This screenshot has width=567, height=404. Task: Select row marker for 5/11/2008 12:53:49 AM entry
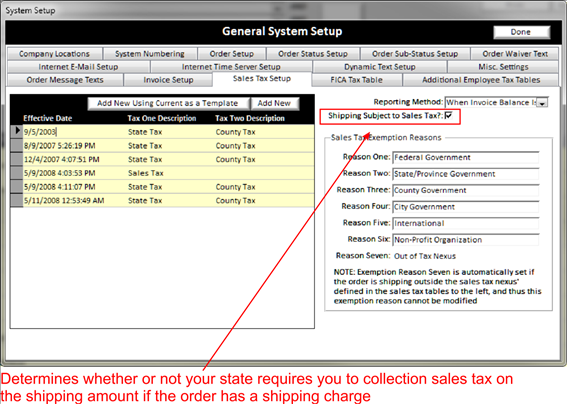[x=17, y=200]
